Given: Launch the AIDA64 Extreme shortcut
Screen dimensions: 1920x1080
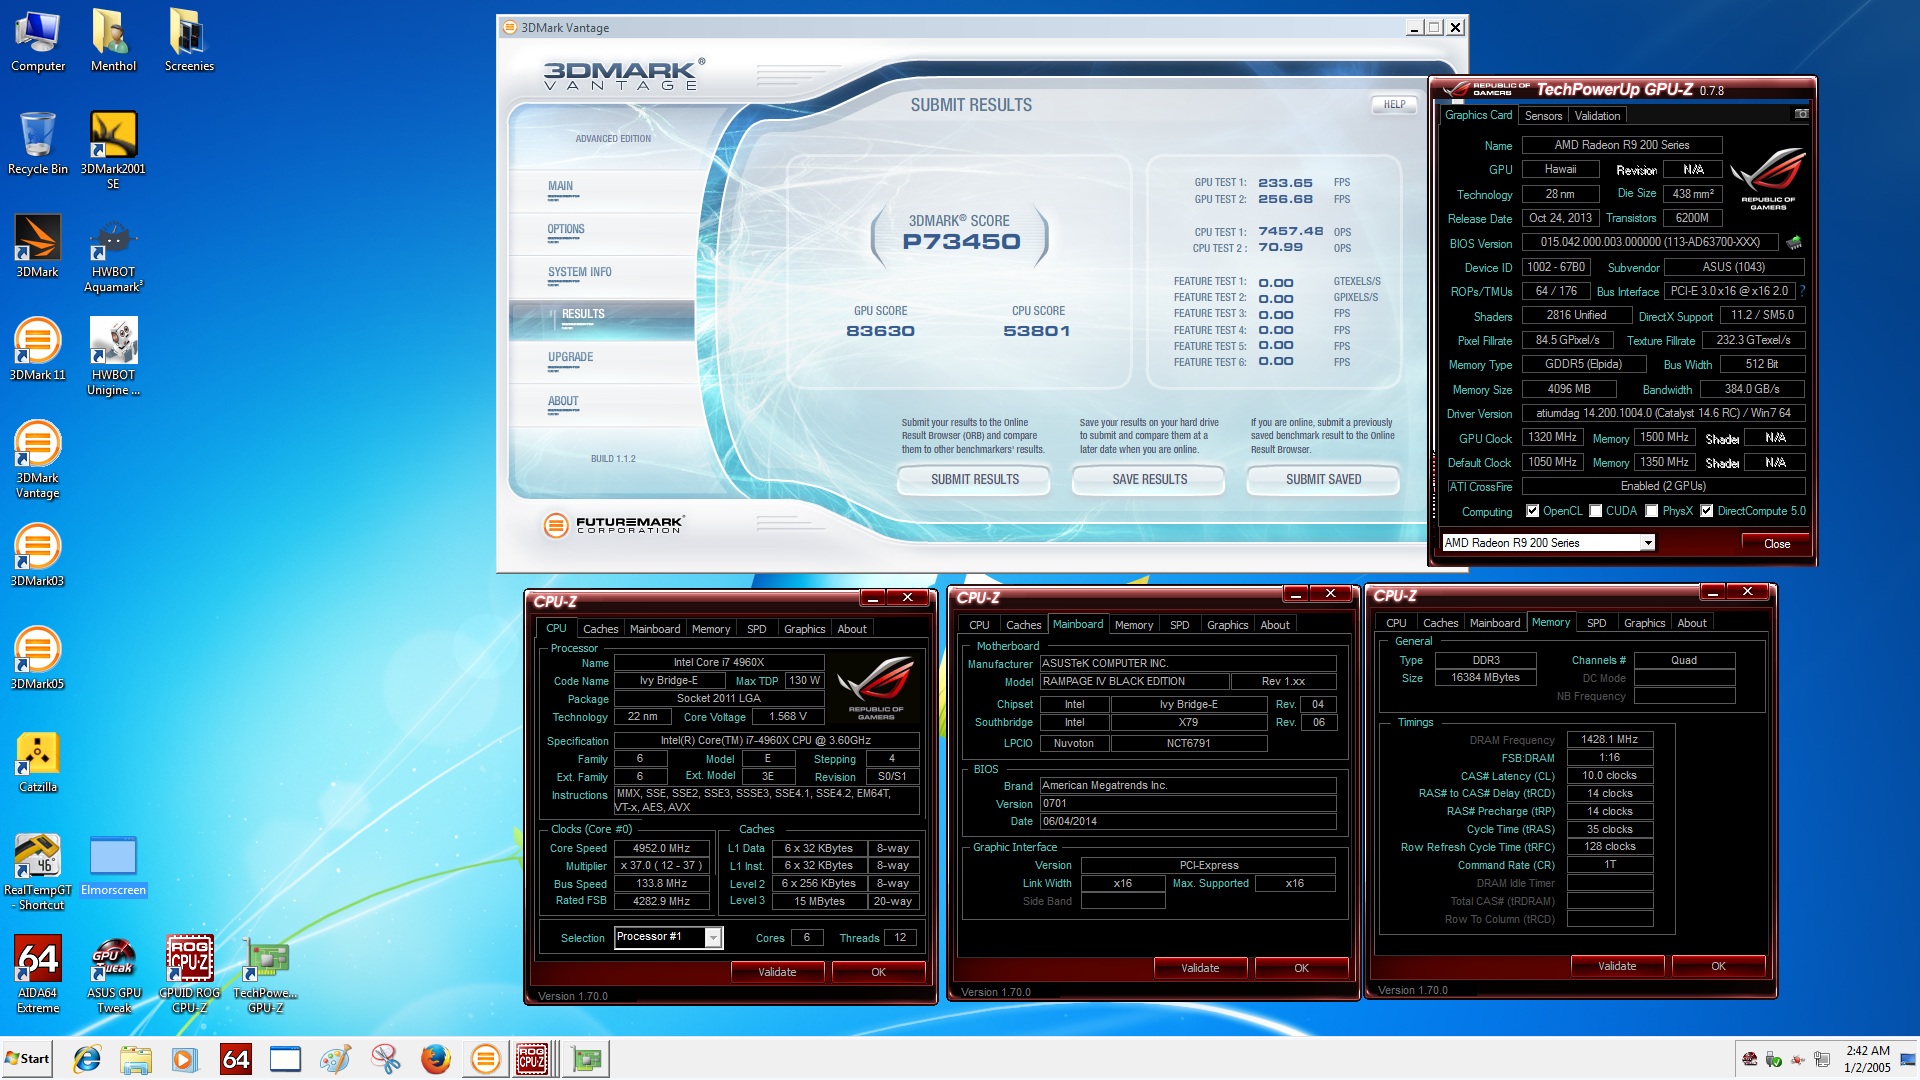Looking at the screenshot, I should 38,975.
